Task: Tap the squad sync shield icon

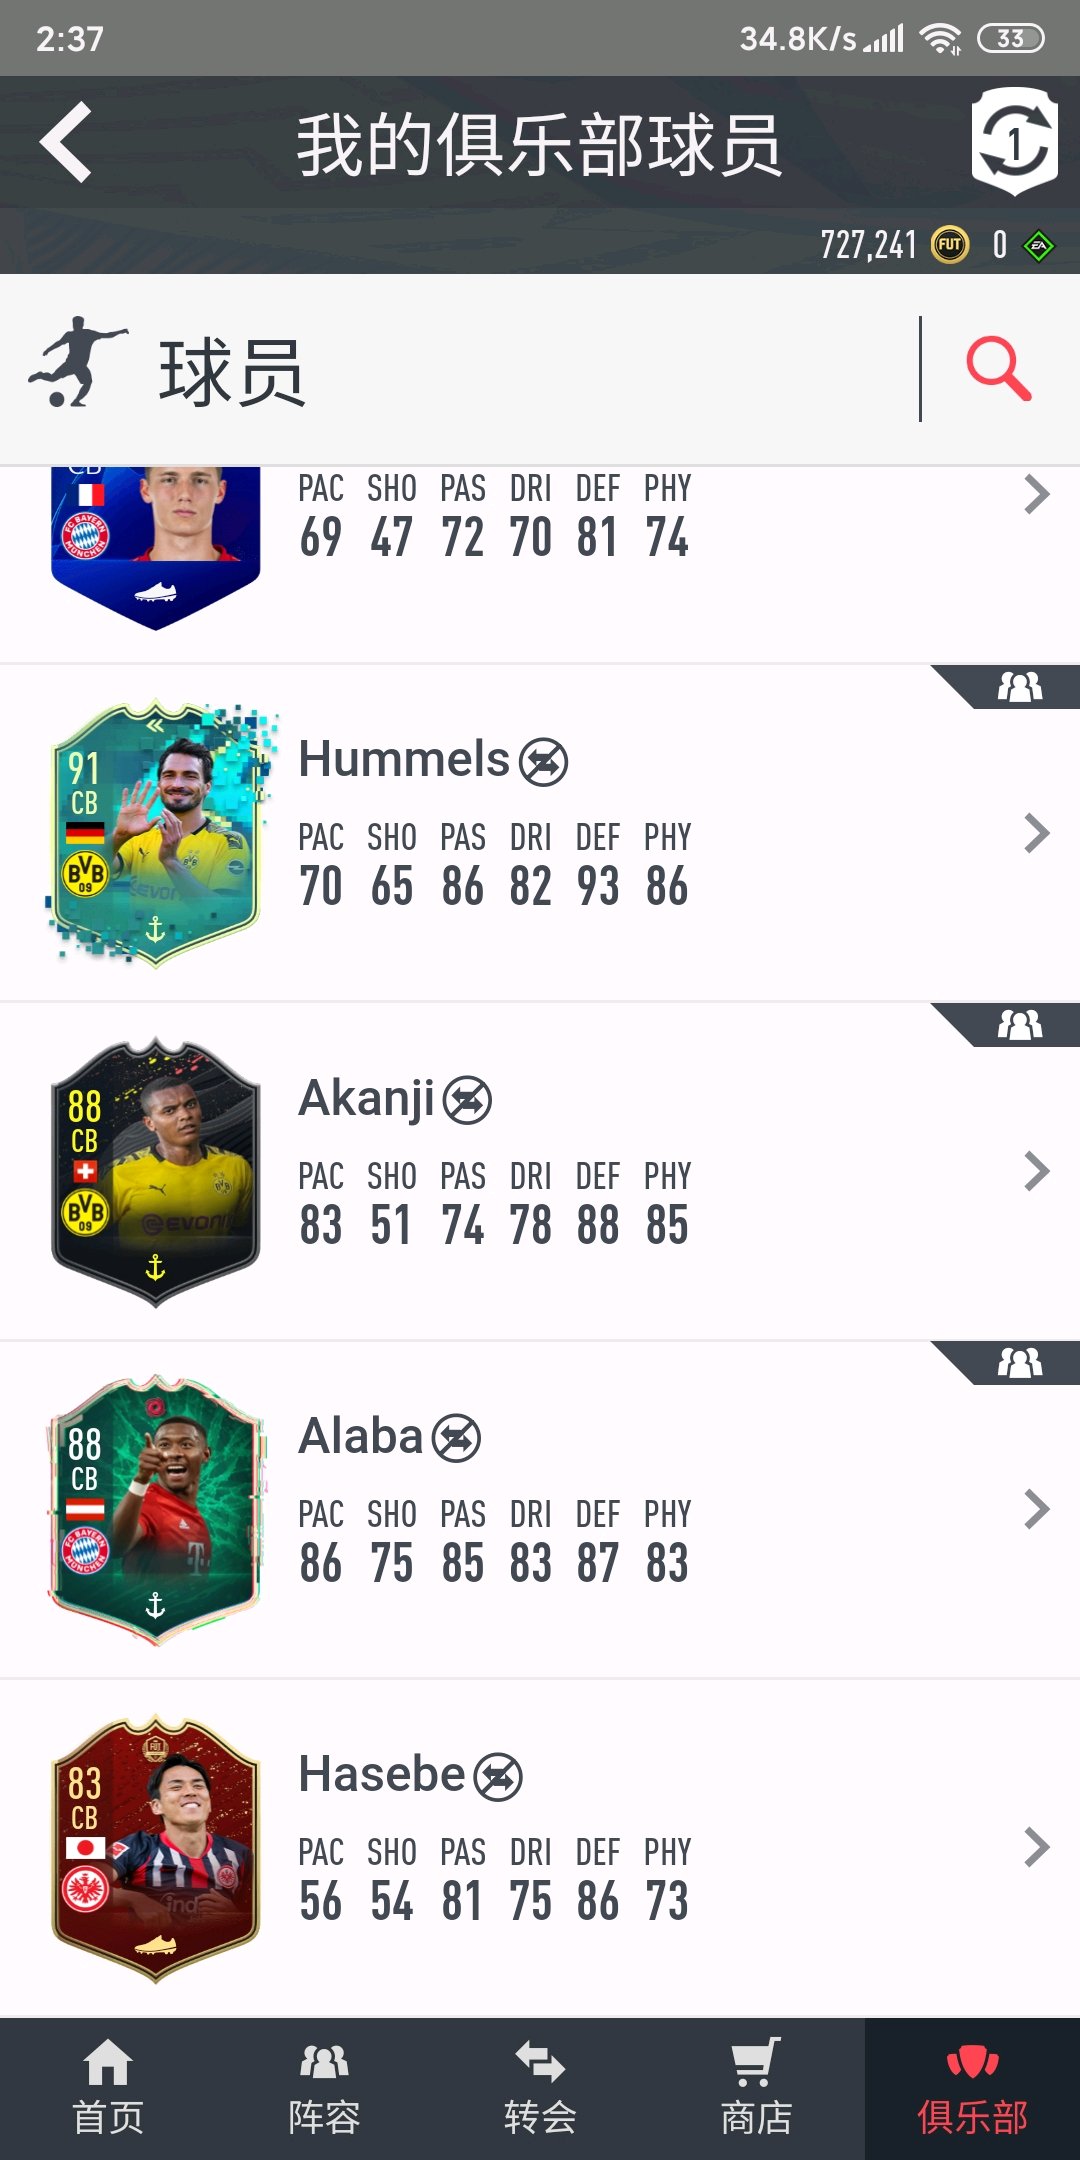Action: [x=1014, y=141]
